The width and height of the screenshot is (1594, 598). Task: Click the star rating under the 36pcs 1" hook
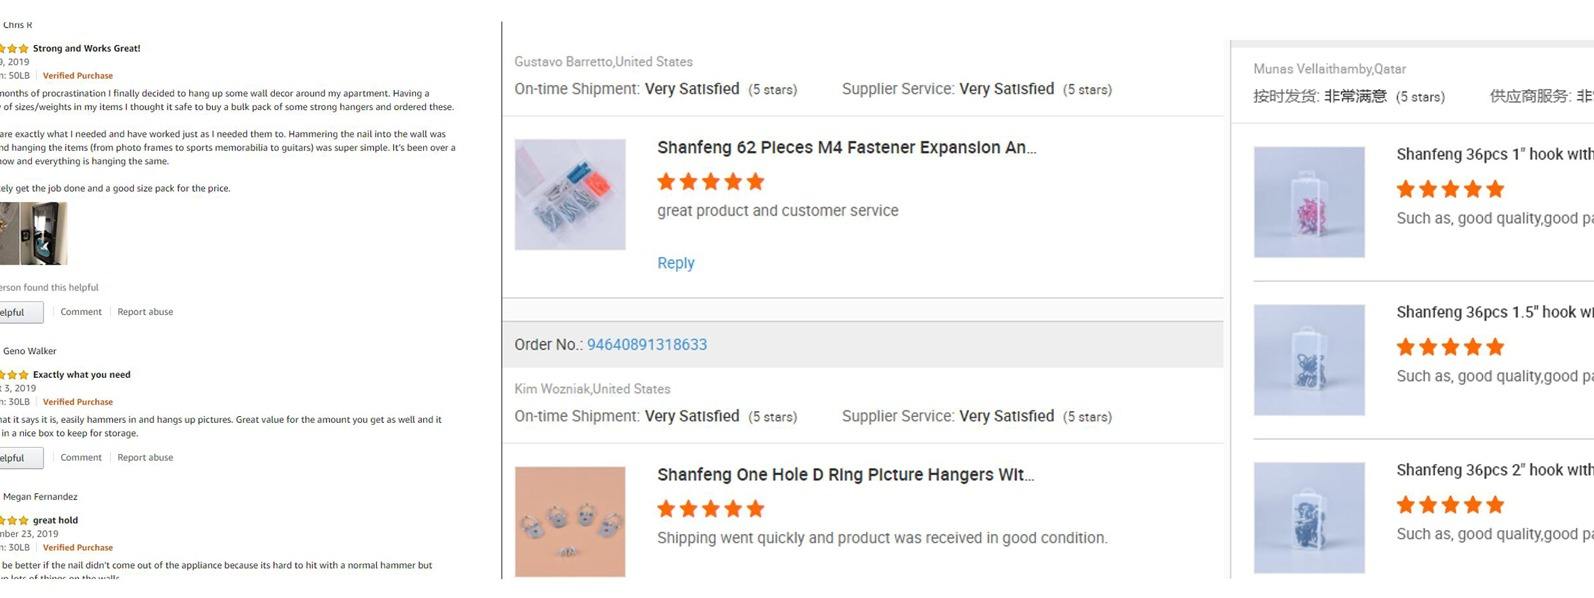point(1449,189)
